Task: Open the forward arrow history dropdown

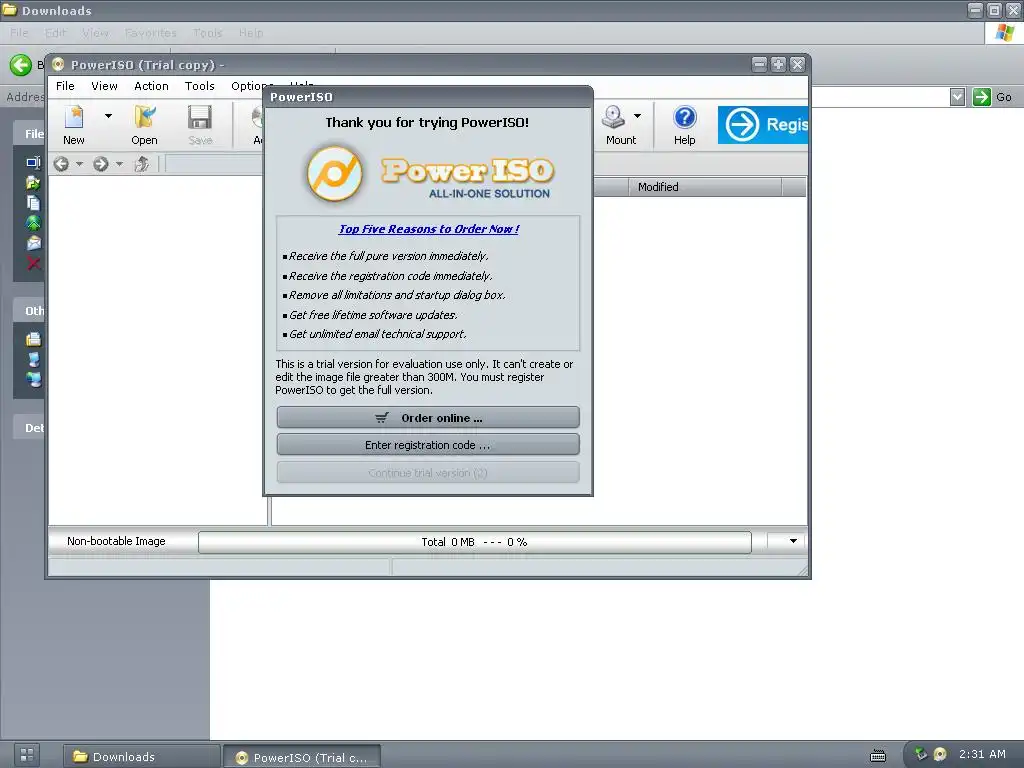Action: 119,164
